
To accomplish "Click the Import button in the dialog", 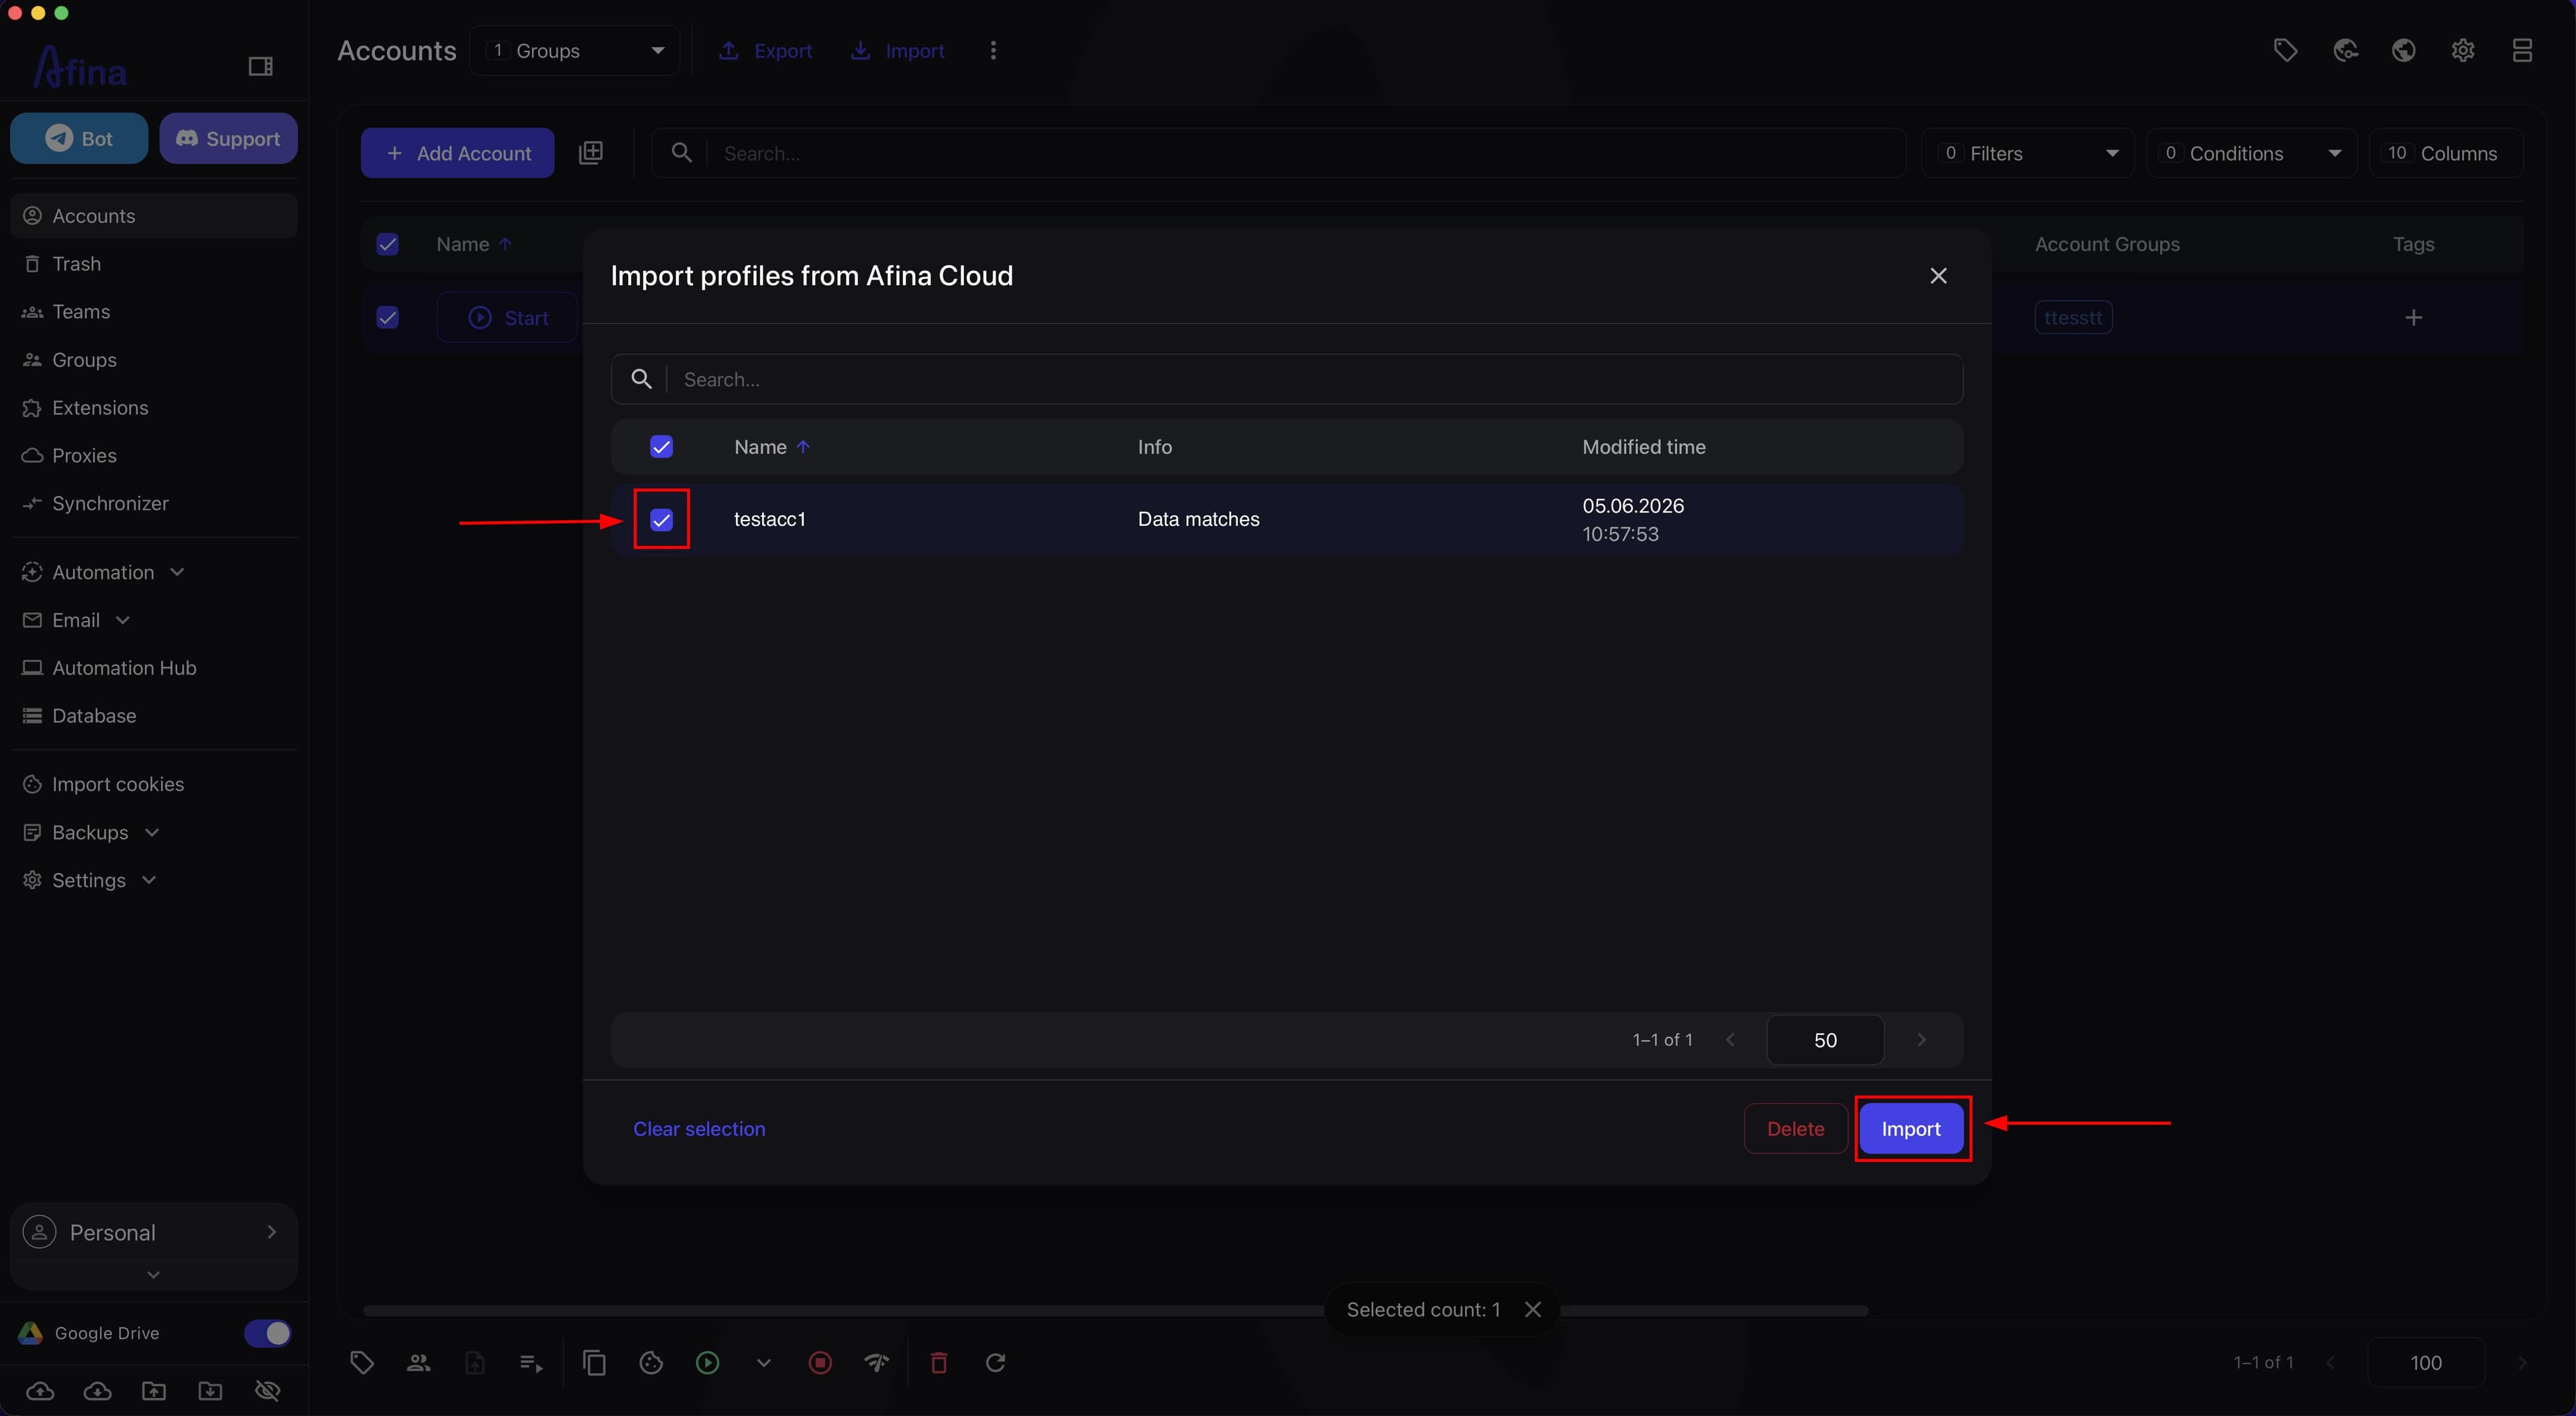I will tap(1910, 1128).
